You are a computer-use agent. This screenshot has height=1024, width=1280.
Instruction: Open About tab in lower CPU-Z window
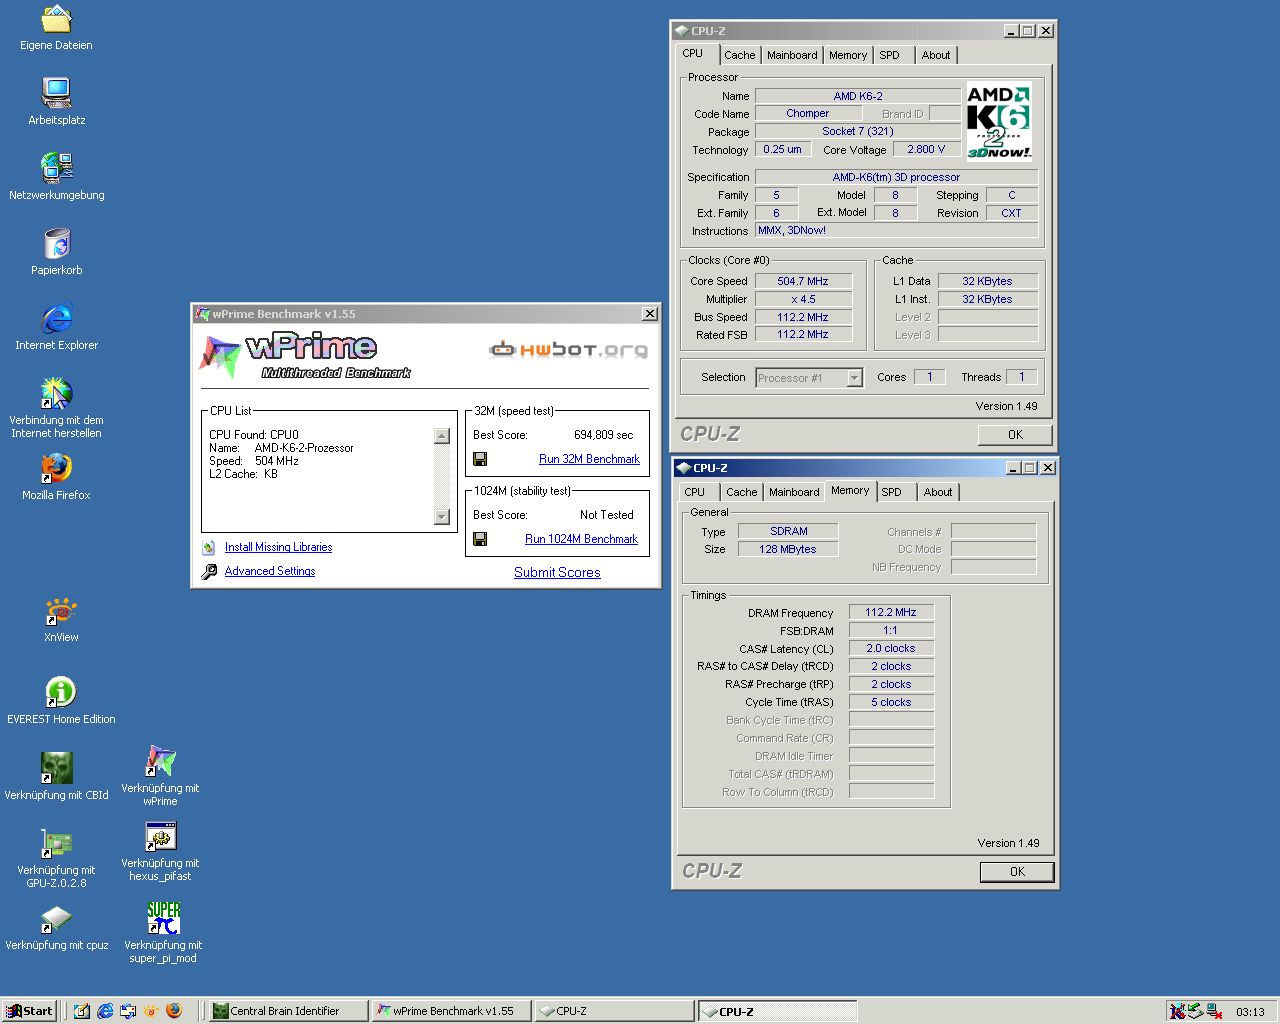(938, 492)
